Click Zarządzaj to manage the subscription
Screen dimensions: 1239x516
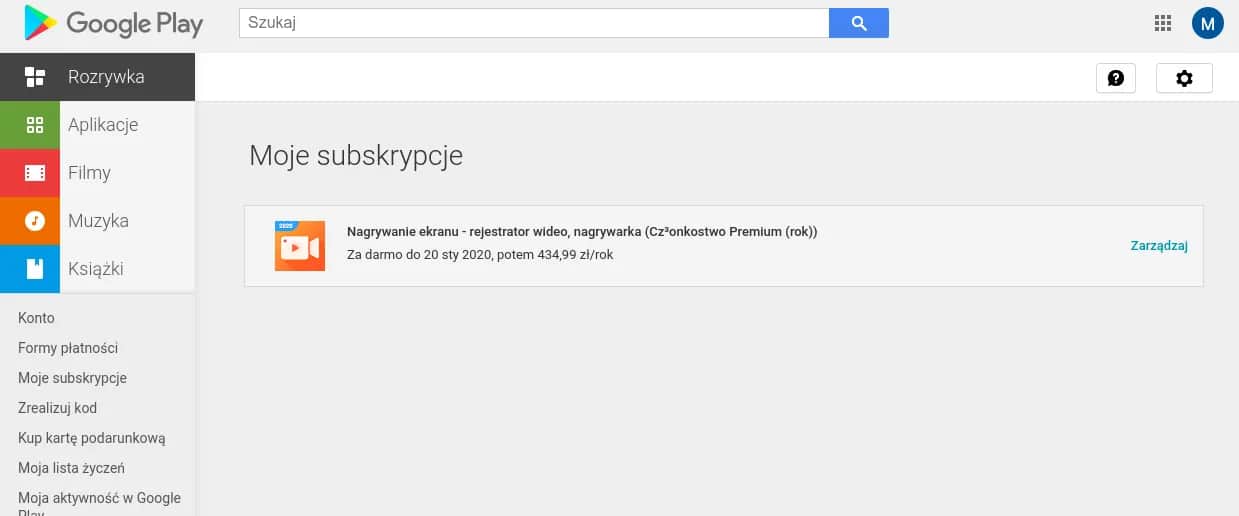(1158, 246)
